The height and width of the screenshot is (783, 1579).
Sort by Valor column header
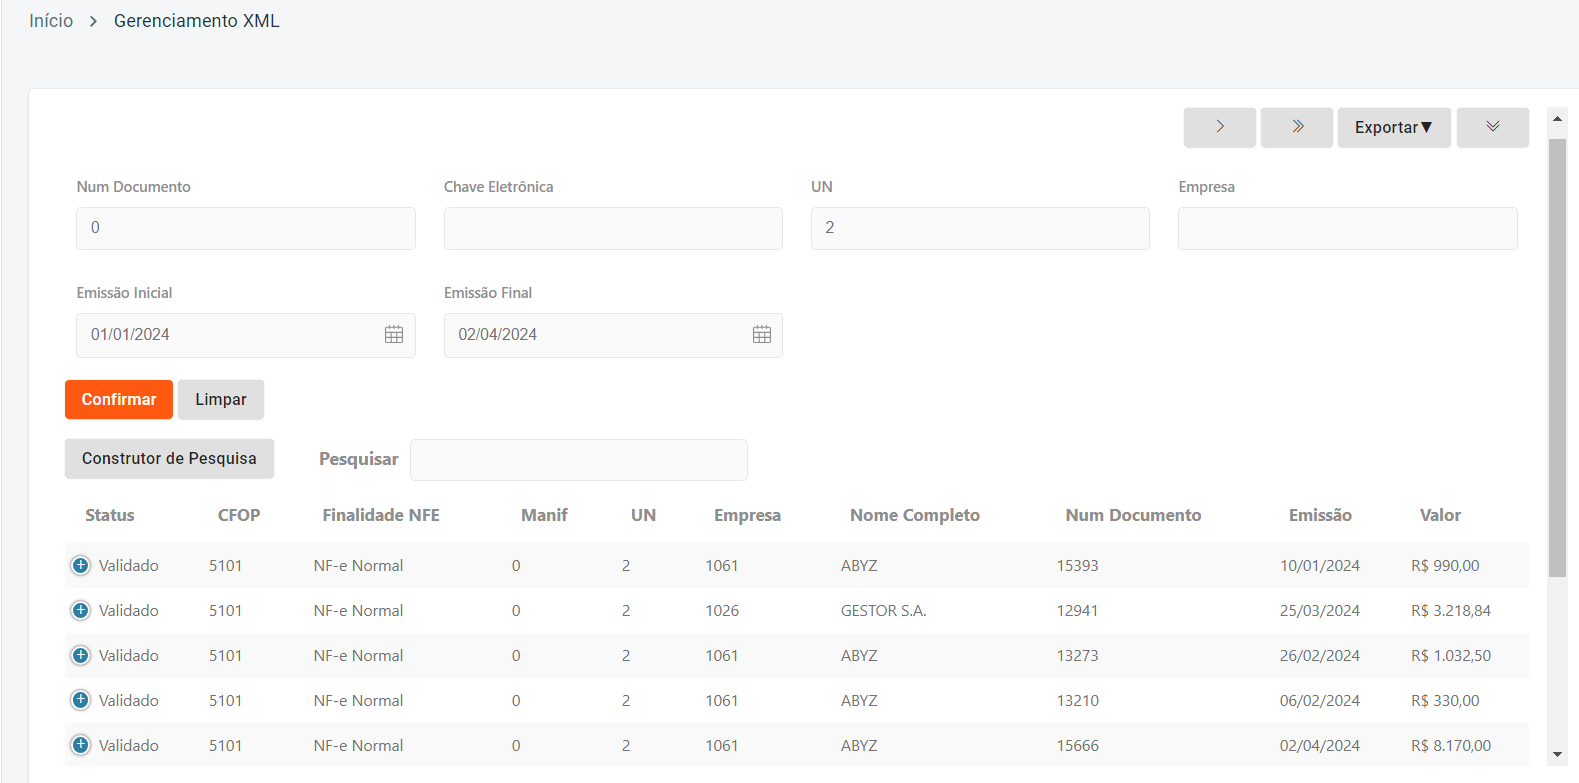1440,516
